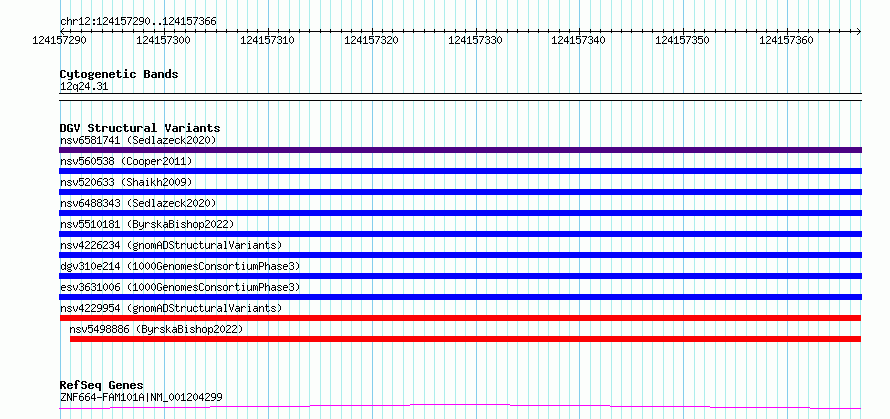Click the chr12:124157290..124157366 region label
This screenshot has height=419, width=890.
(x=138, y=21)
